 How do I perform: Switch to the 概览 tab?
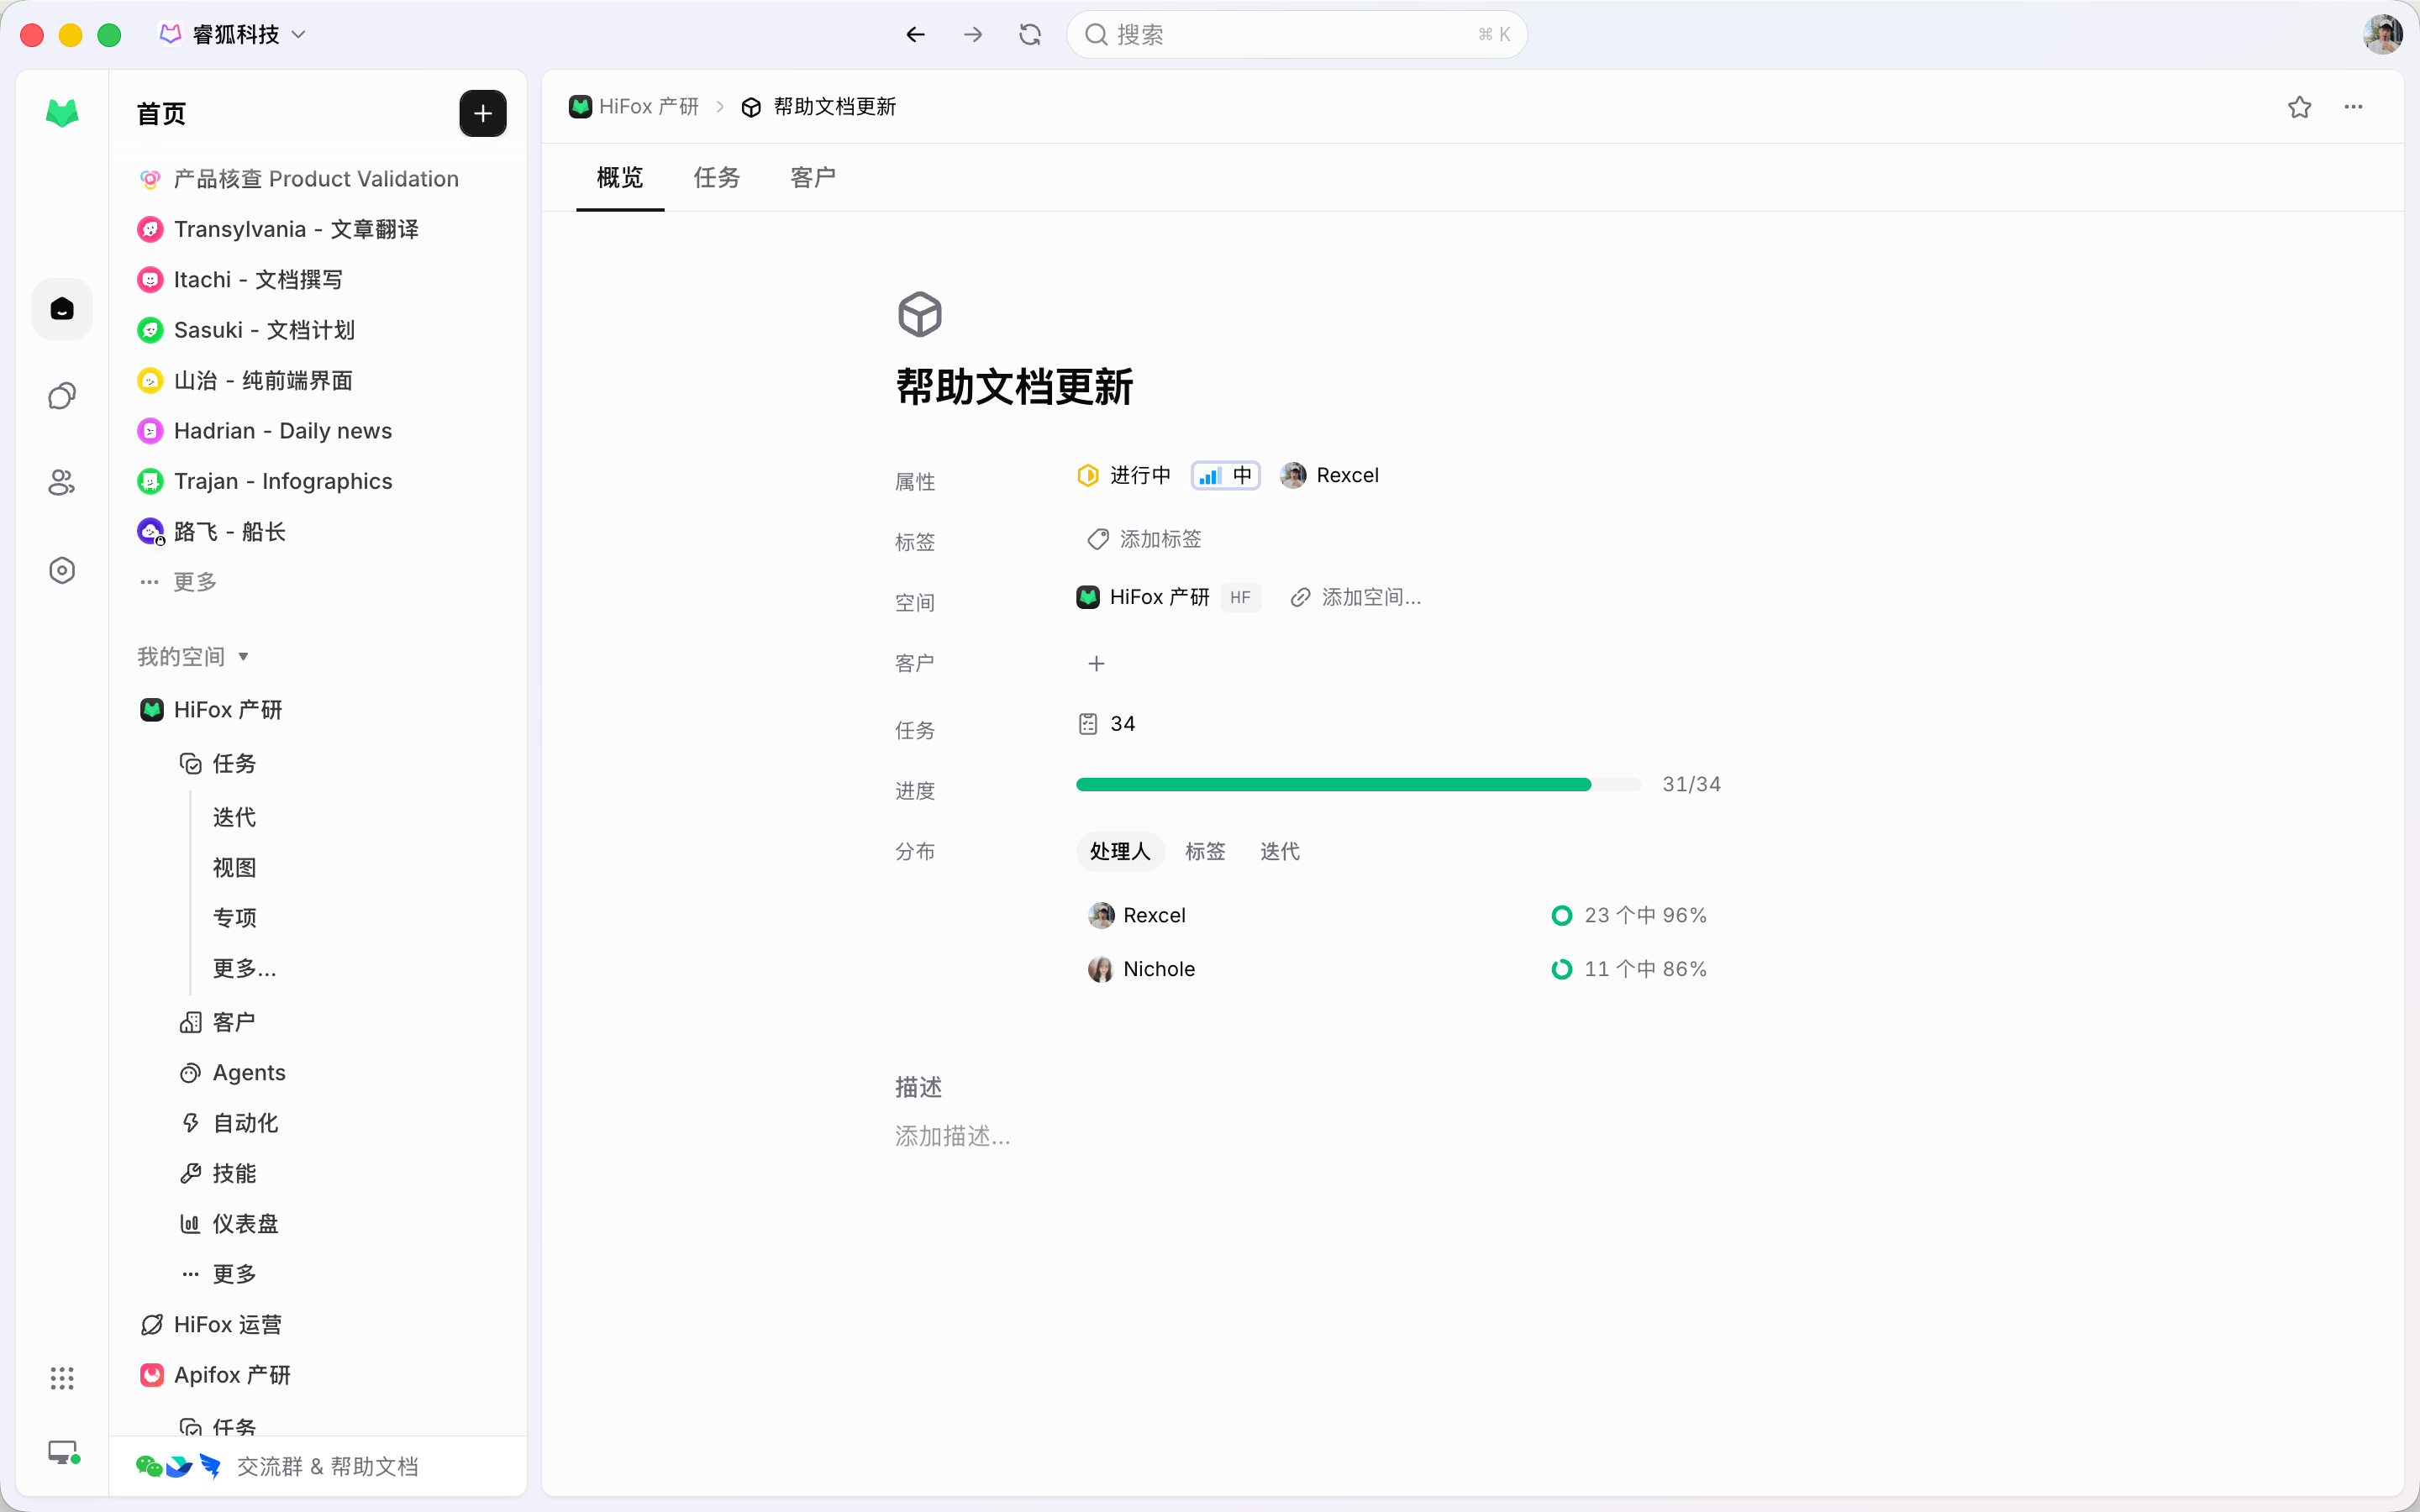(x=620, y=178)
